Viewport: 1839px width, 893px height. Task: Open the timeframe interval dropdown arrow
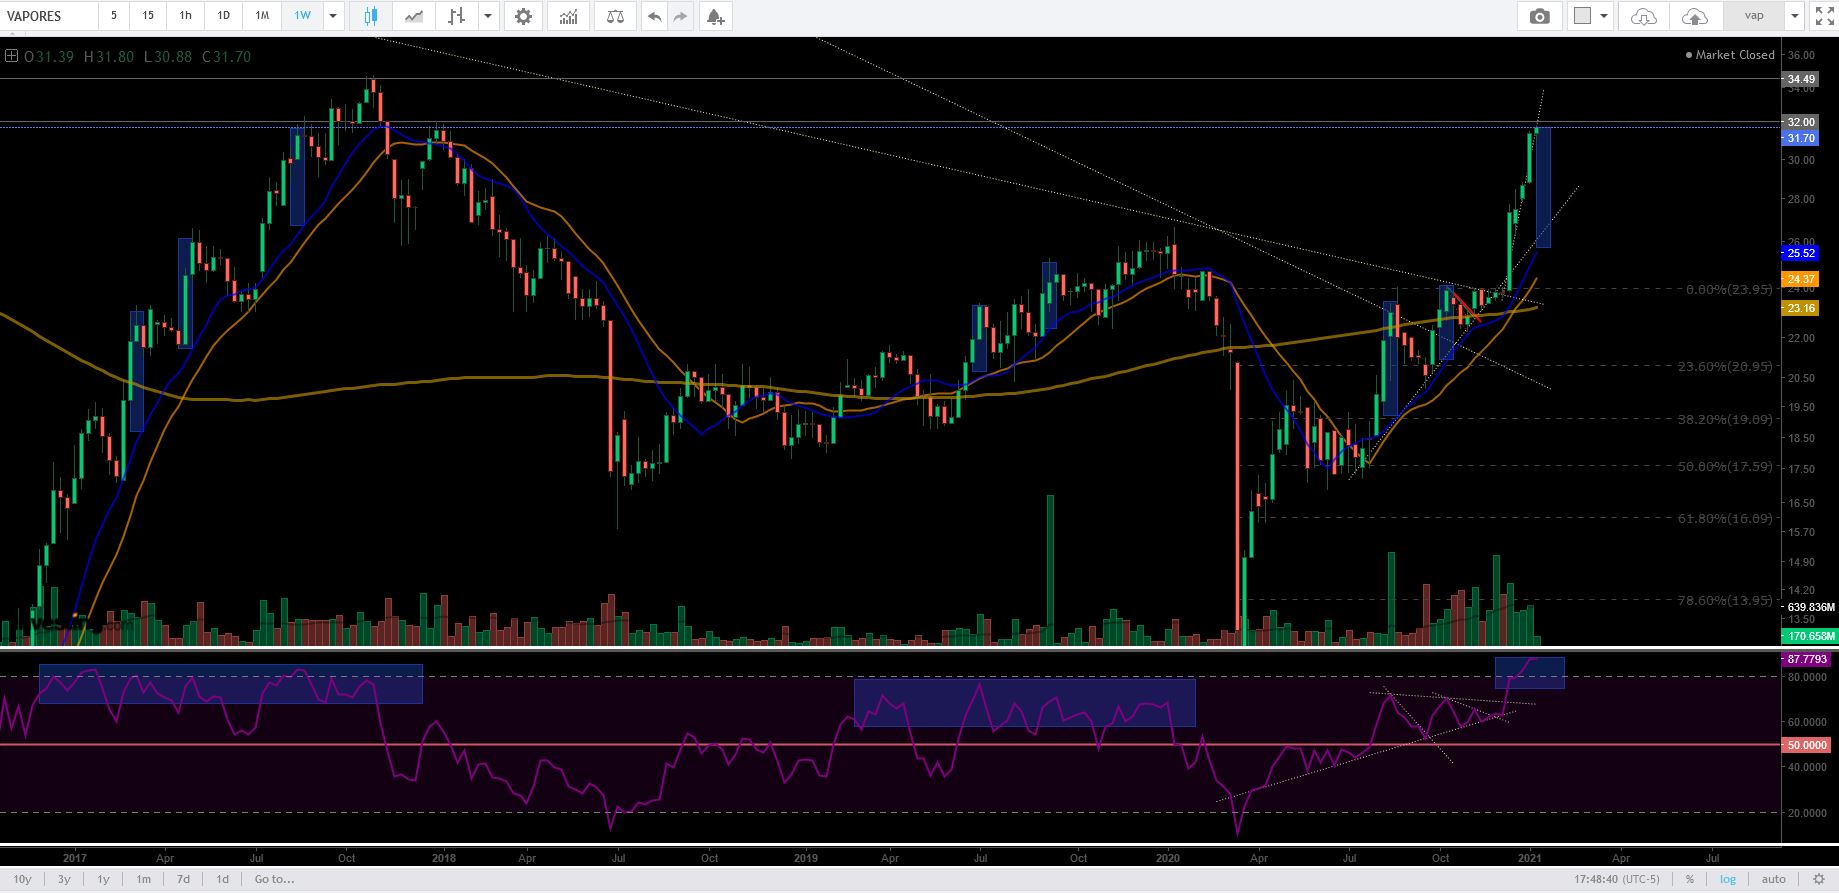click(x=333, y=16)
